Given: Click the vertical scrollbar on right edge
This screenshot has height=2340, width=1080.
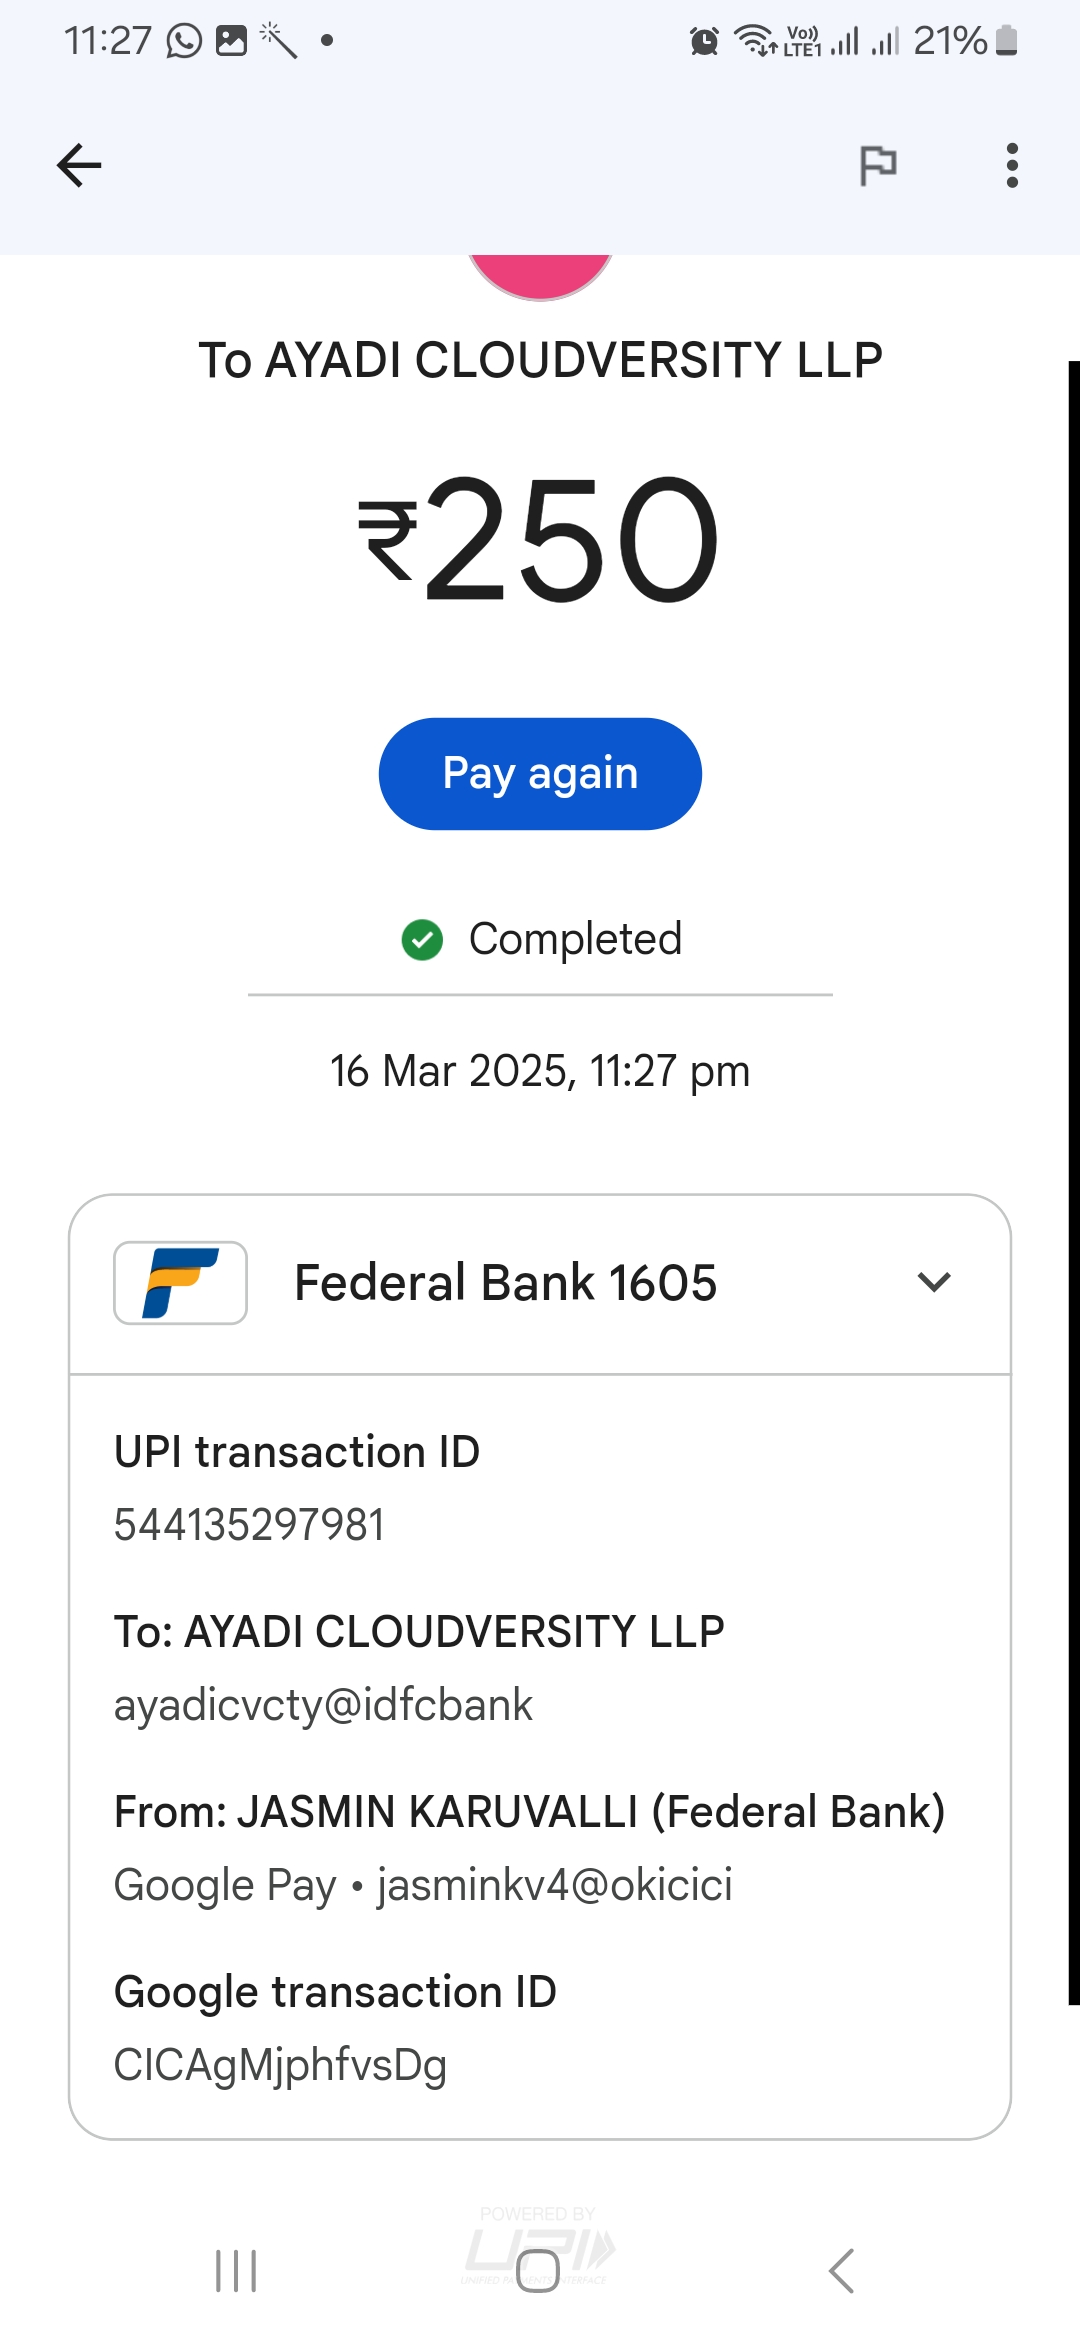Looking at the screenshot, I should 1073,1180.
